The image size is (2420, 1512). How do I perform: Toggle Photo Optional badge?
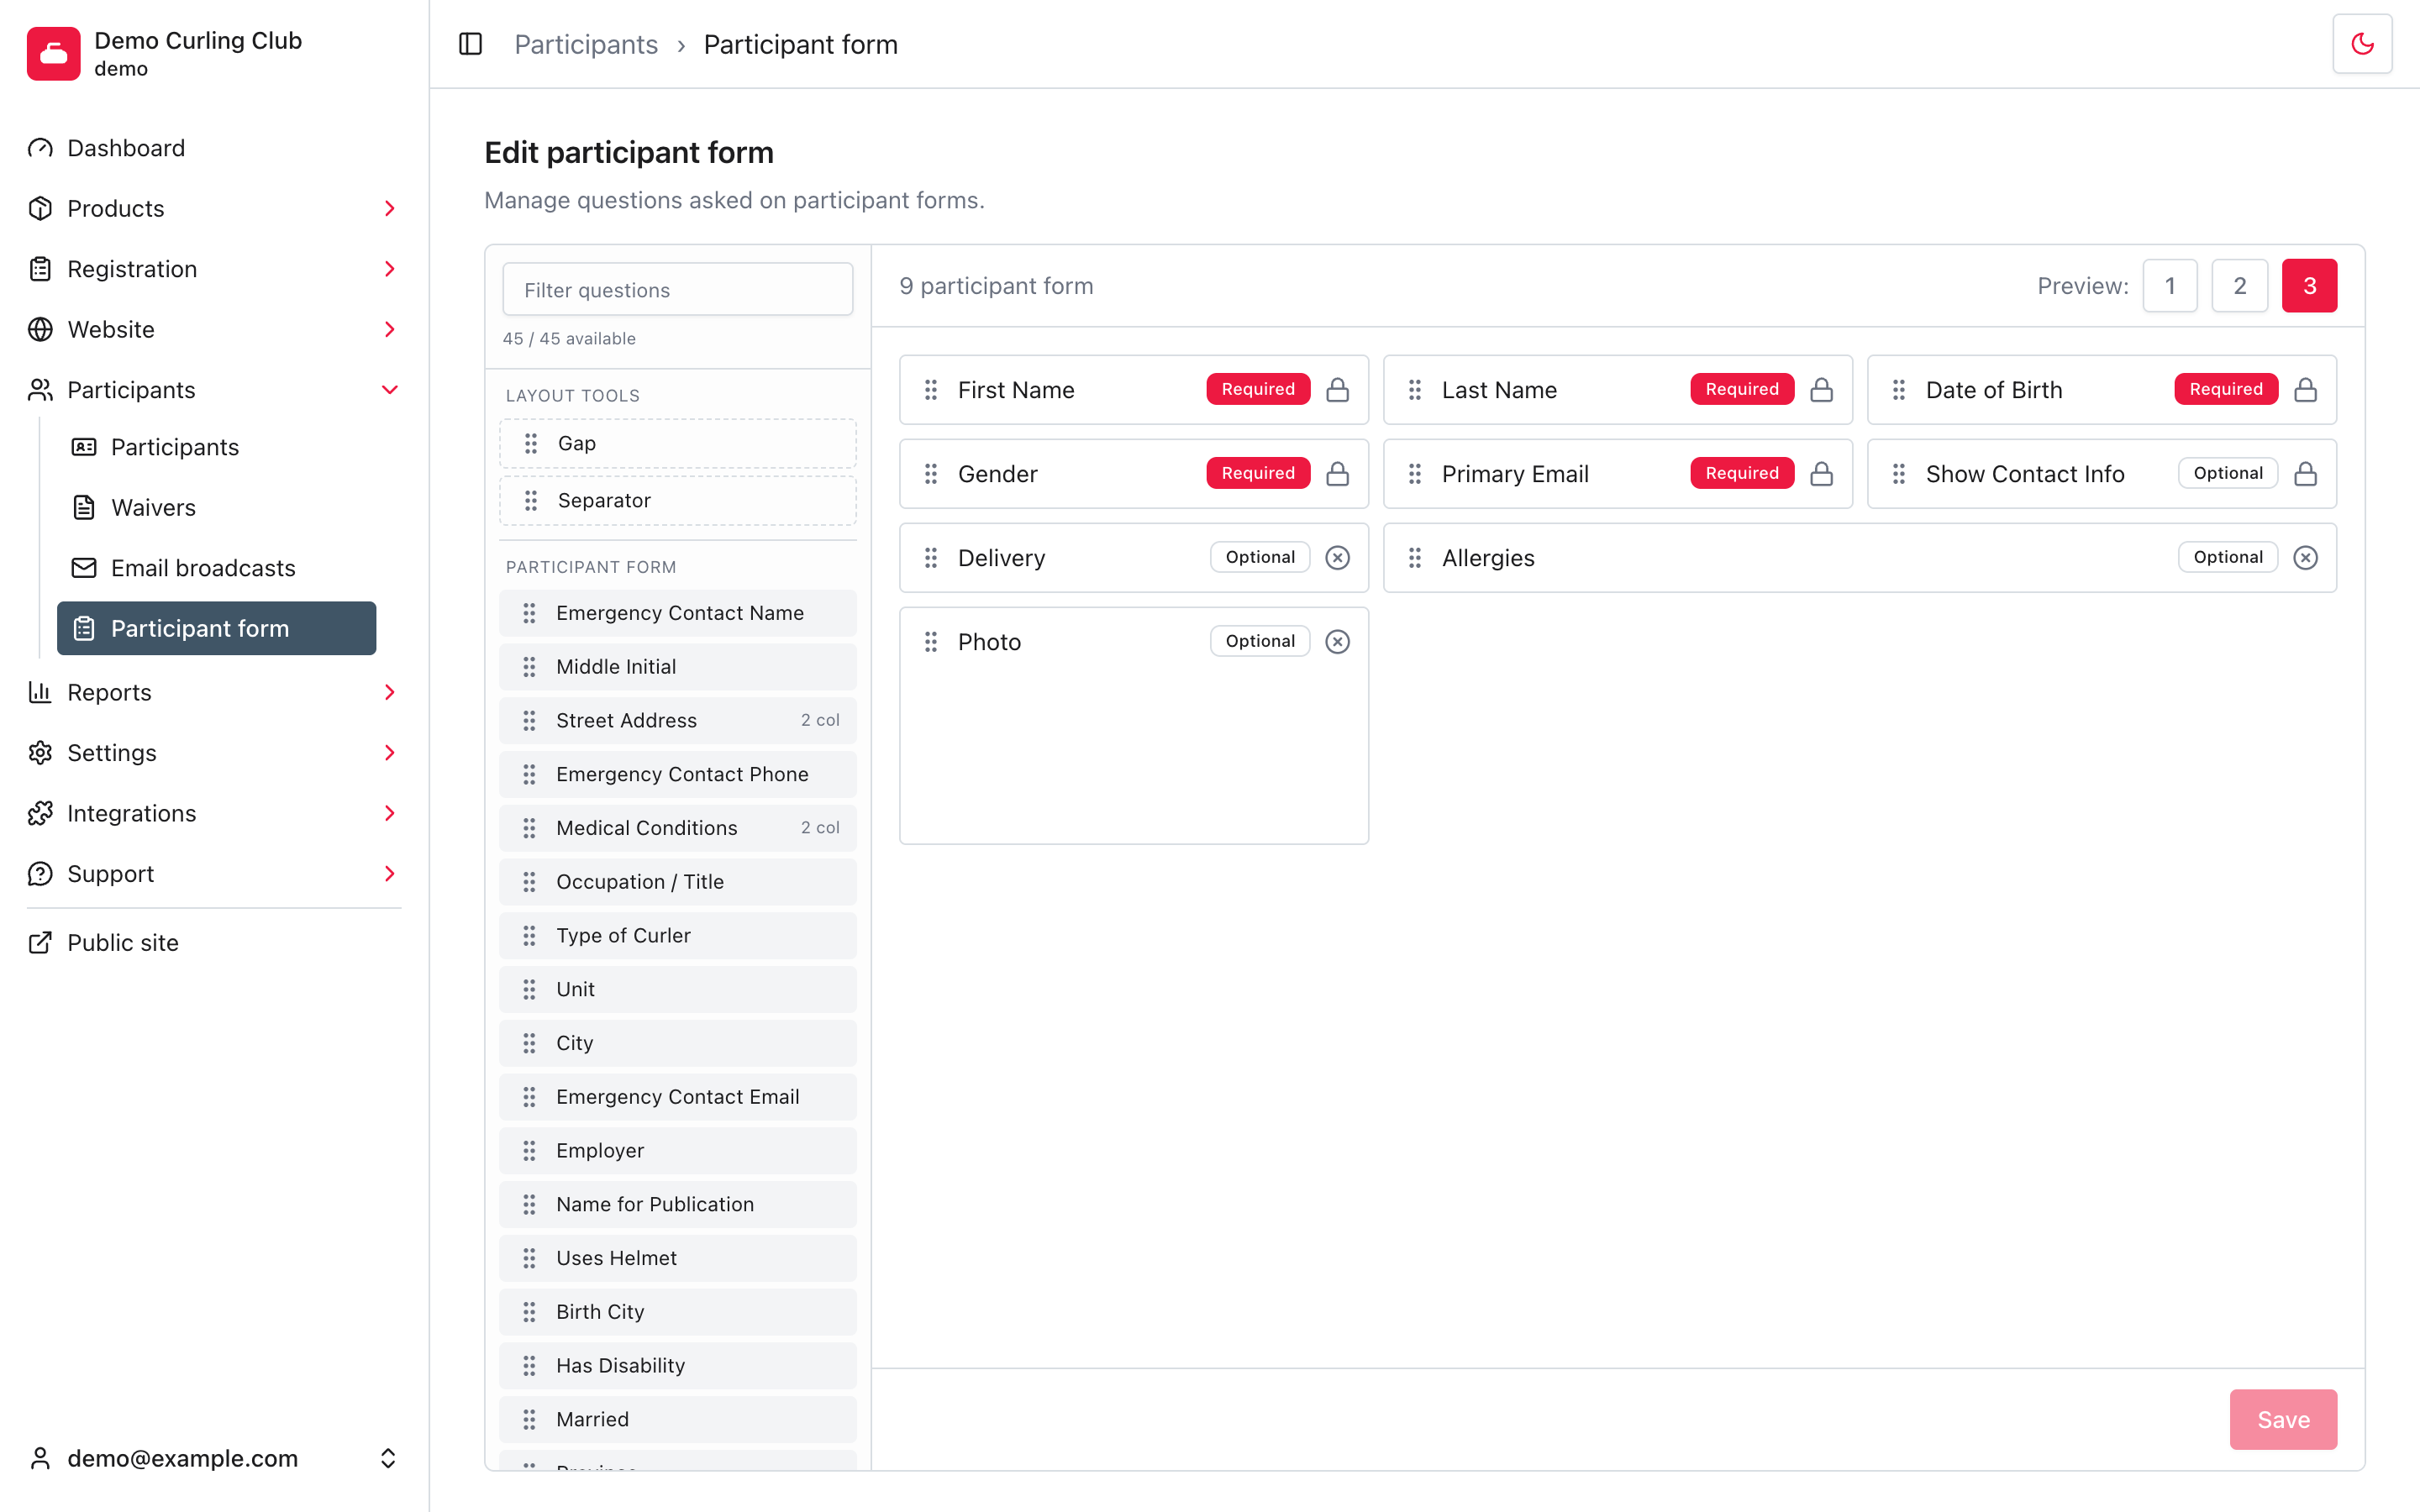tap(1260, 641)
